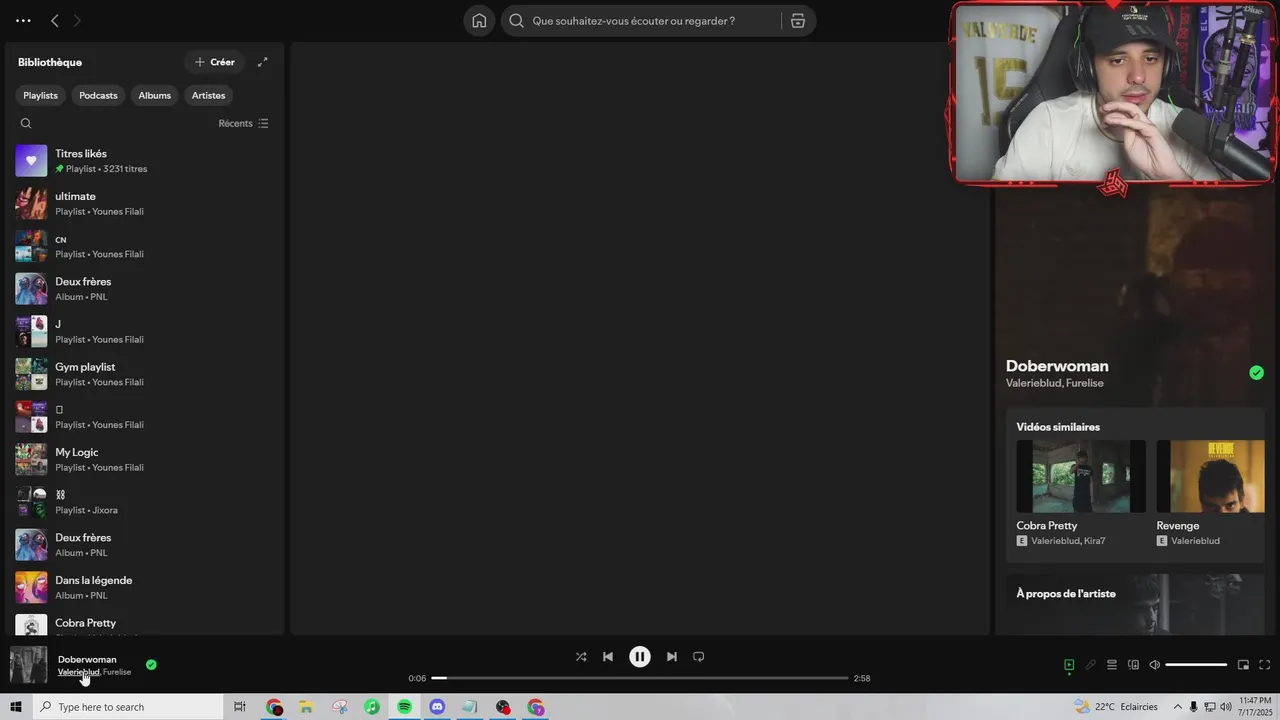Open the miniplayer
Image resolution: width=1280 pixels, height=720 pixels.
coord(1243,665)
